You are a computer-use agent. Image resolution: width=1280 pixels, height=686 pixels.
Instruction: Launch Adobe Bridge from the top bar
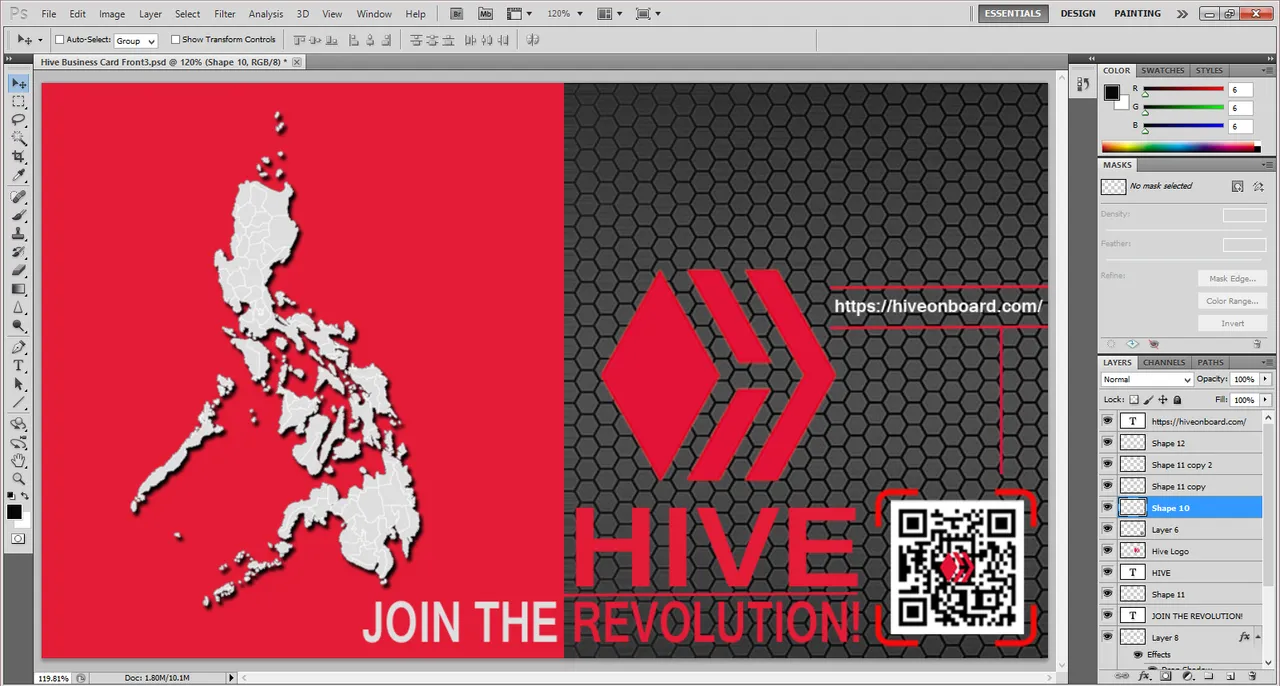tap(456, 14)
